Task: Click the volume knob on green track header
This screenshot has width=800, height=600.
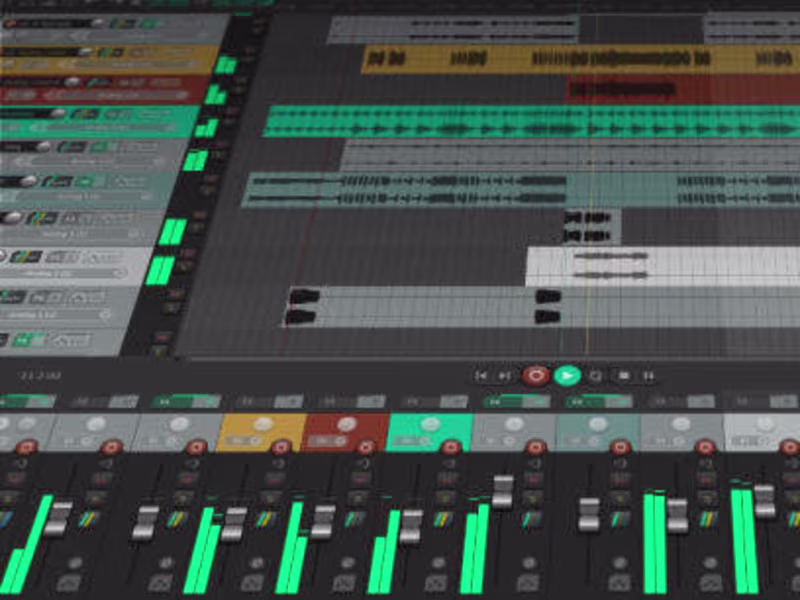Action: point(58,113)
